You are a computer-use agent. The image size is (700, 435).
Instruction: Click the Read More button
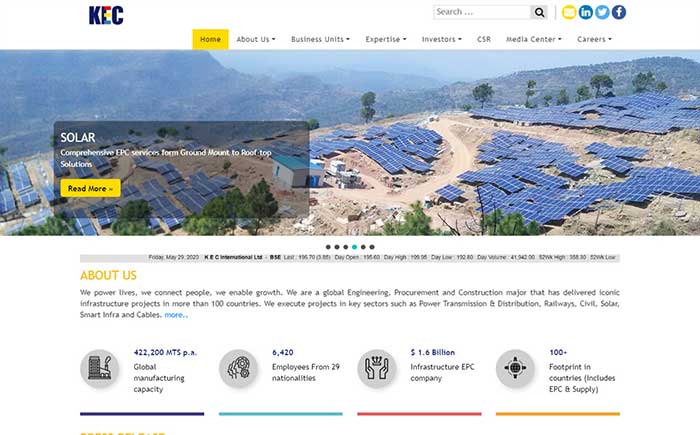click(x=91, y=188)
